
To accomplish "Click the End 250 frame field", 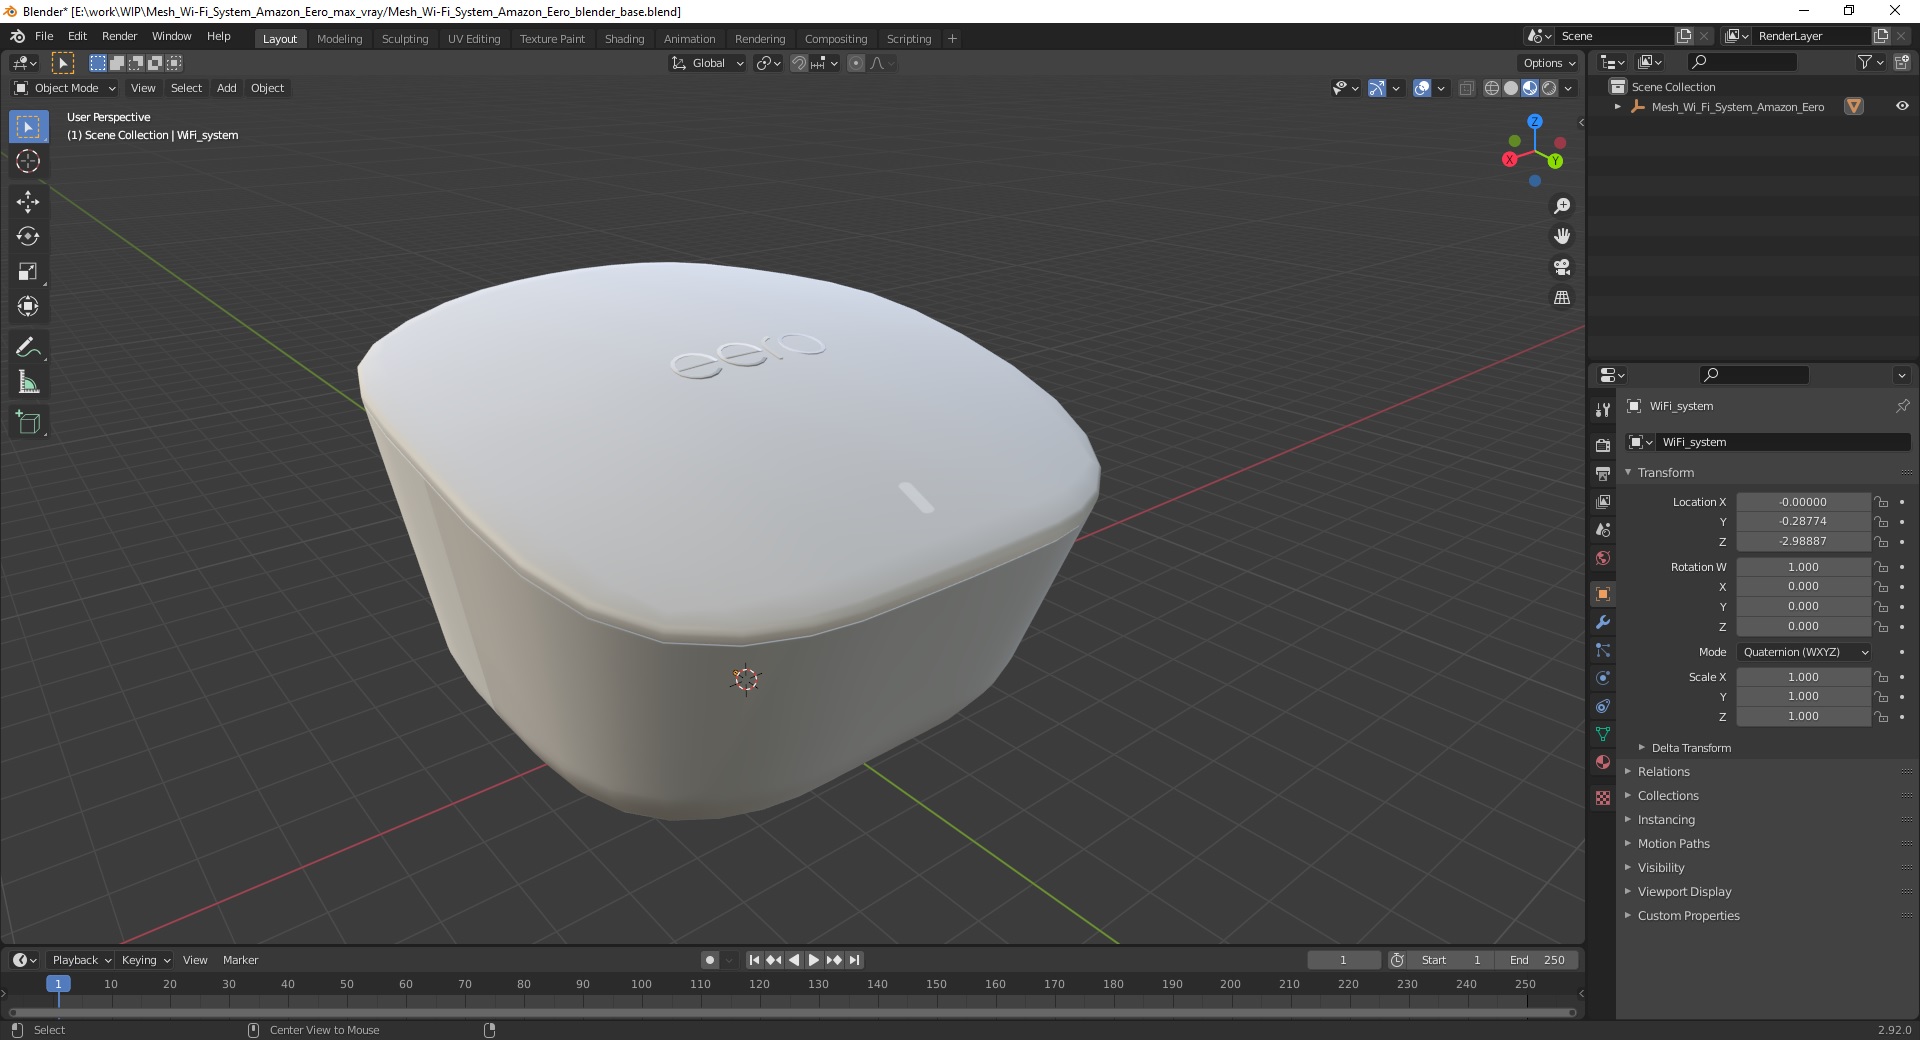I will click(x=1537, y=960).
